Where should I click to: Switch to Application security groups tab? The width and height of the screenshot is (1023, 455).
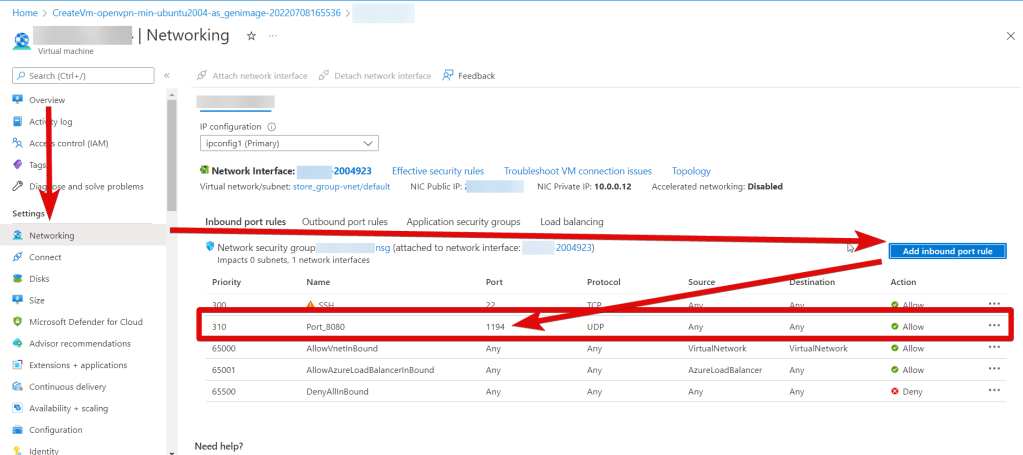pos(463,222)
